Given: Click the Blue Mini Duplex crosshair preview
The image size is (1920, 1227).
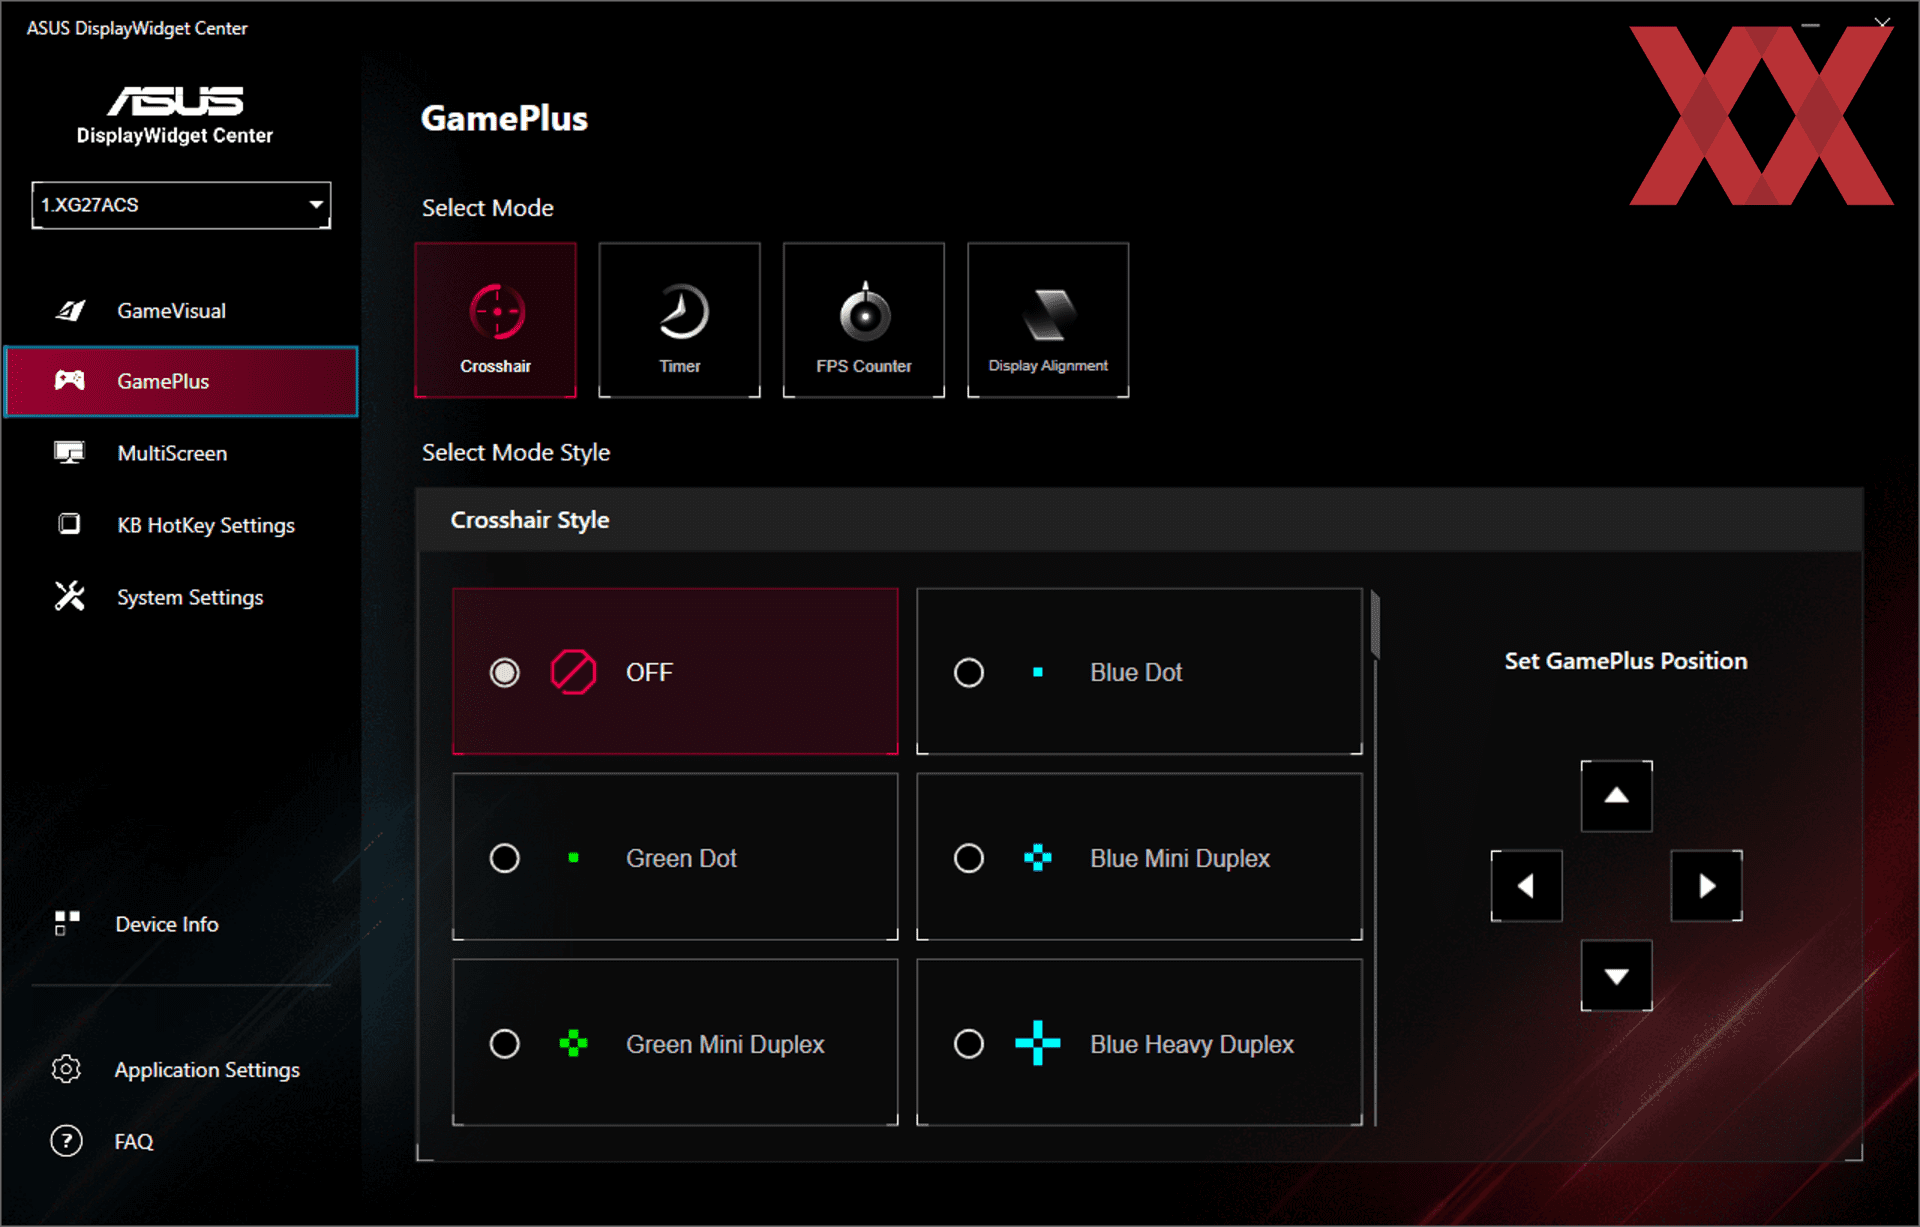Looking at the screenshot, I should (1038, 858).
